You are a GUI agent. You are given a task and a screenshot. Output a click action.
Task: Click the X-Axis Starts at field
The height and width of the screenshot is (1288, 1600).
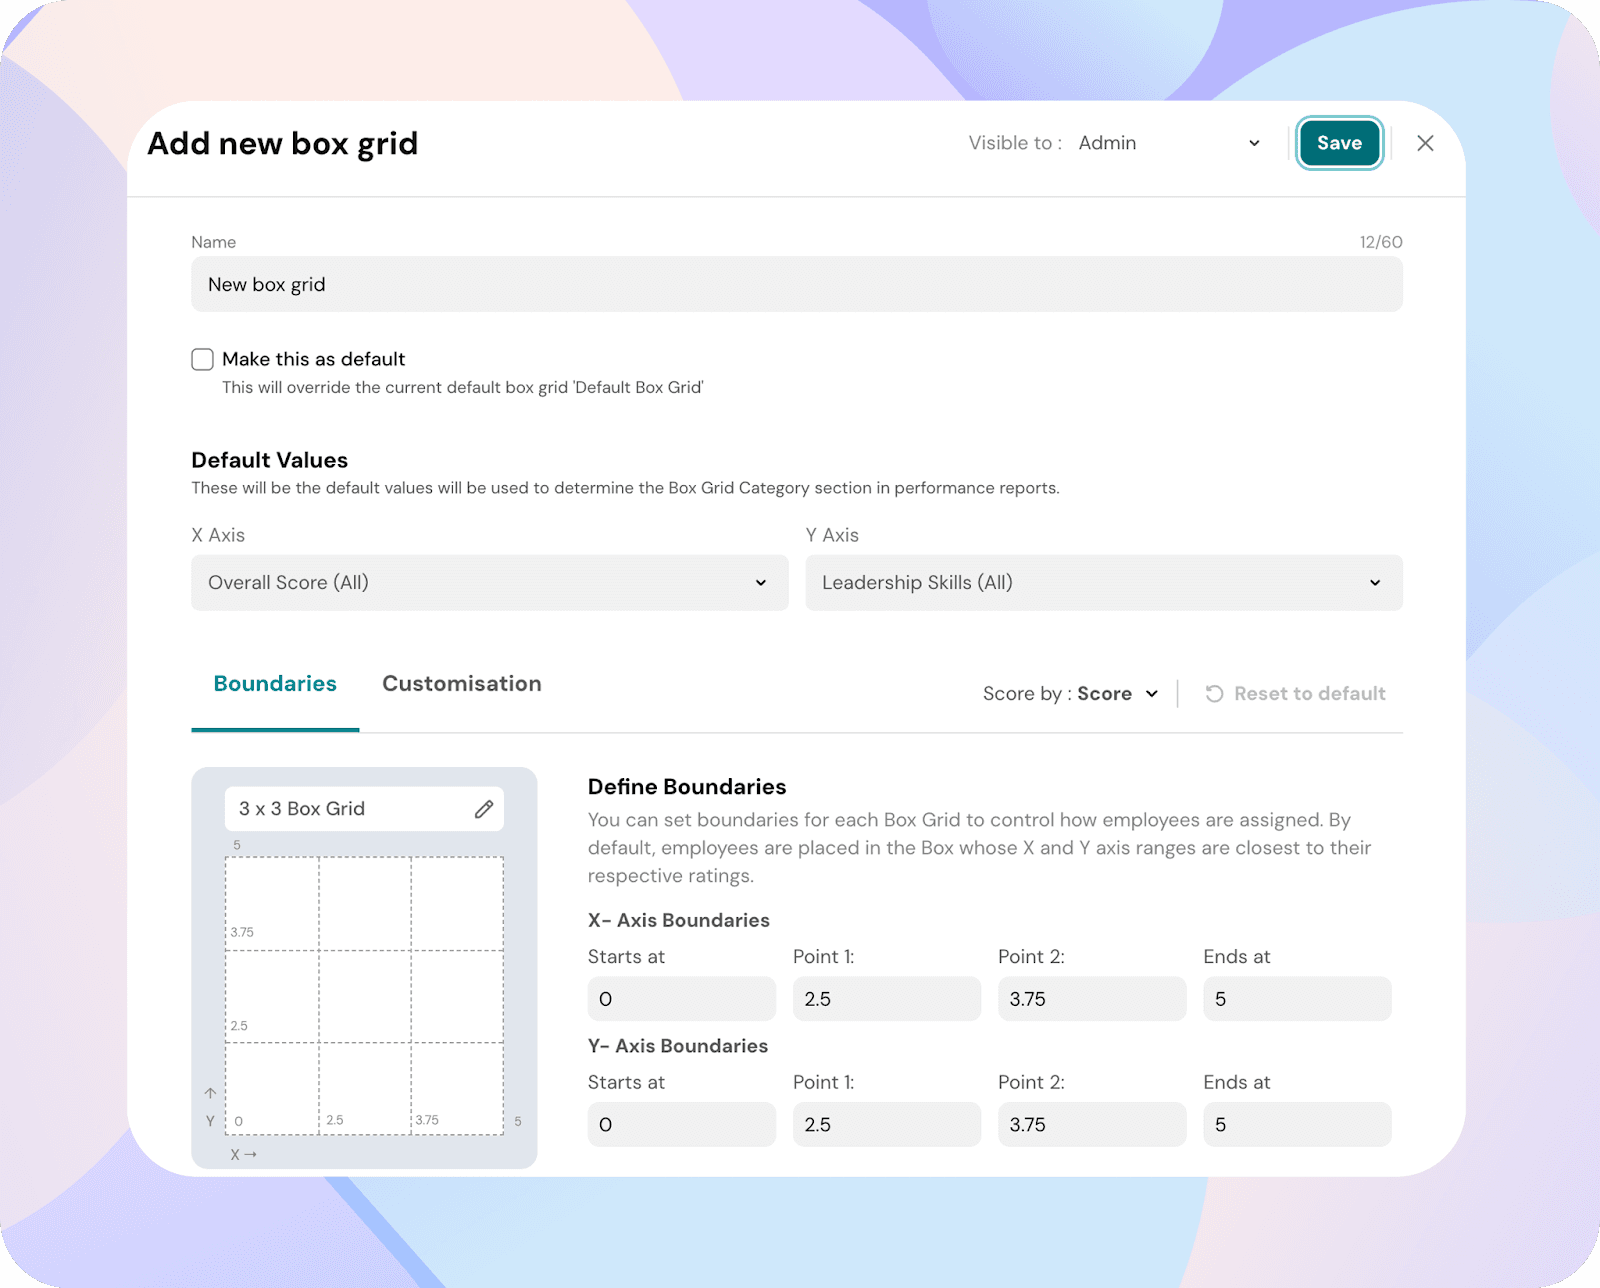(x=681, y=999)
